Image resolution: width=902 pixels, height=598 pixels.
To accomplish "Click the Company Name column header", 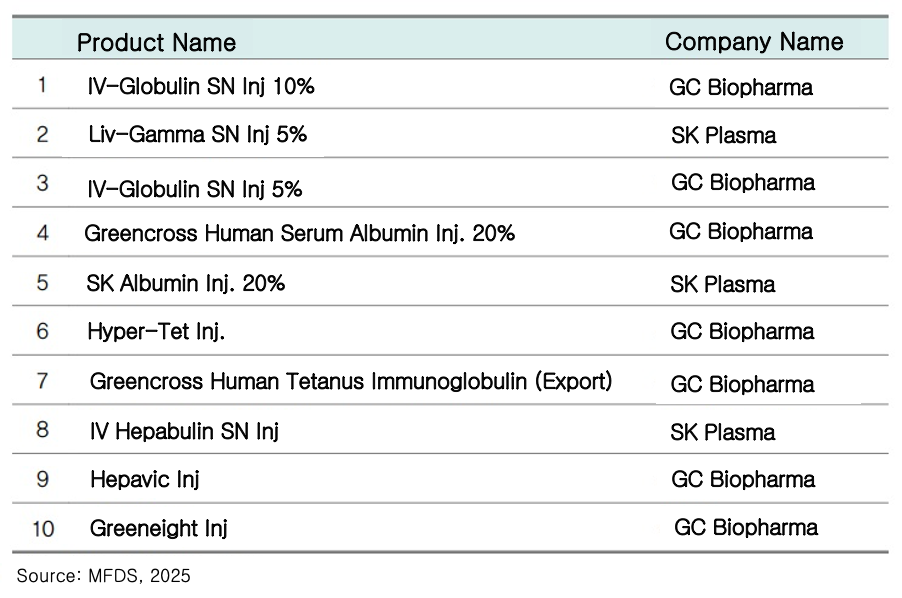I will pos(754,41).
